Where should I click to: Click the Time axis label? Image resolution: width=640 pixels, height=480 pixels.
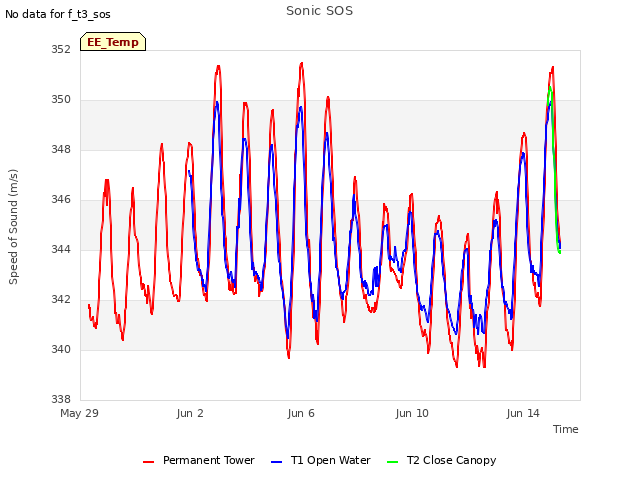[x=566, y=429]
